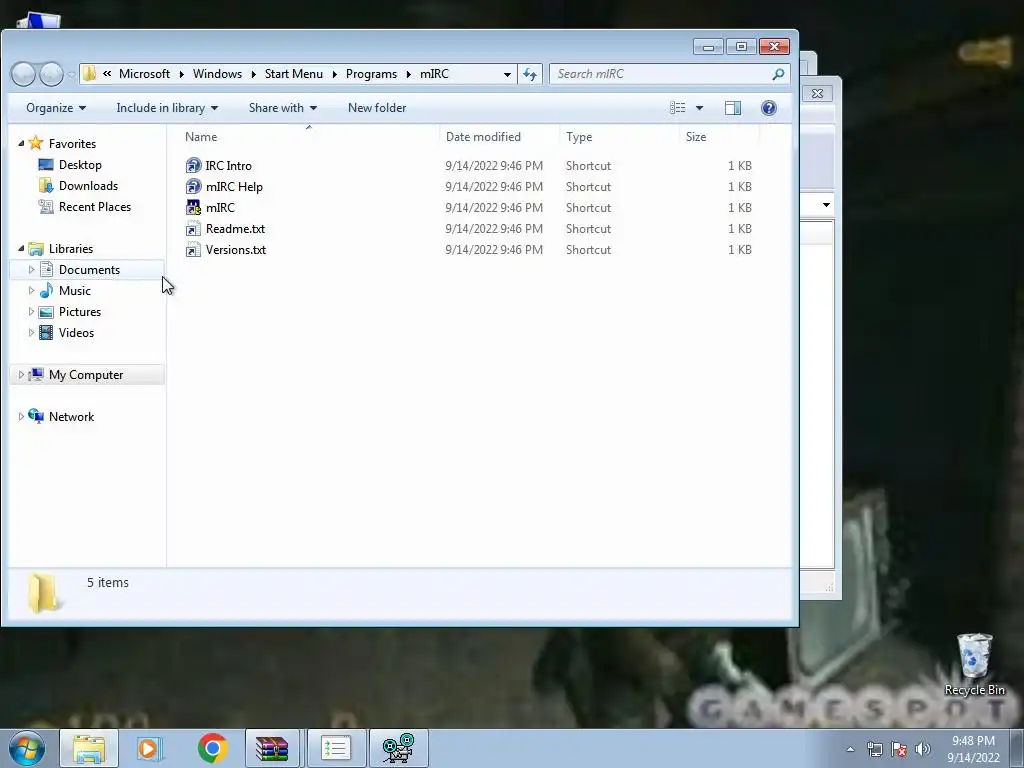Go to Start Menu in address breadcrumb
Viewport: 1024px width, 768px height.
click(294, 74)
